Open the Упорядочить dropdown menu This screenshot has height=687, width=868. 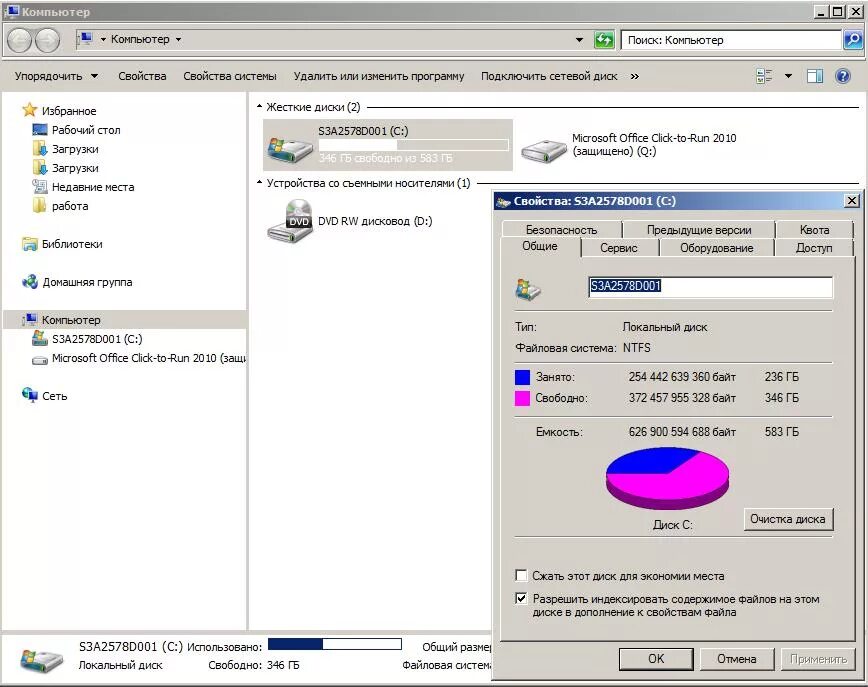click(x=56, y=76)
